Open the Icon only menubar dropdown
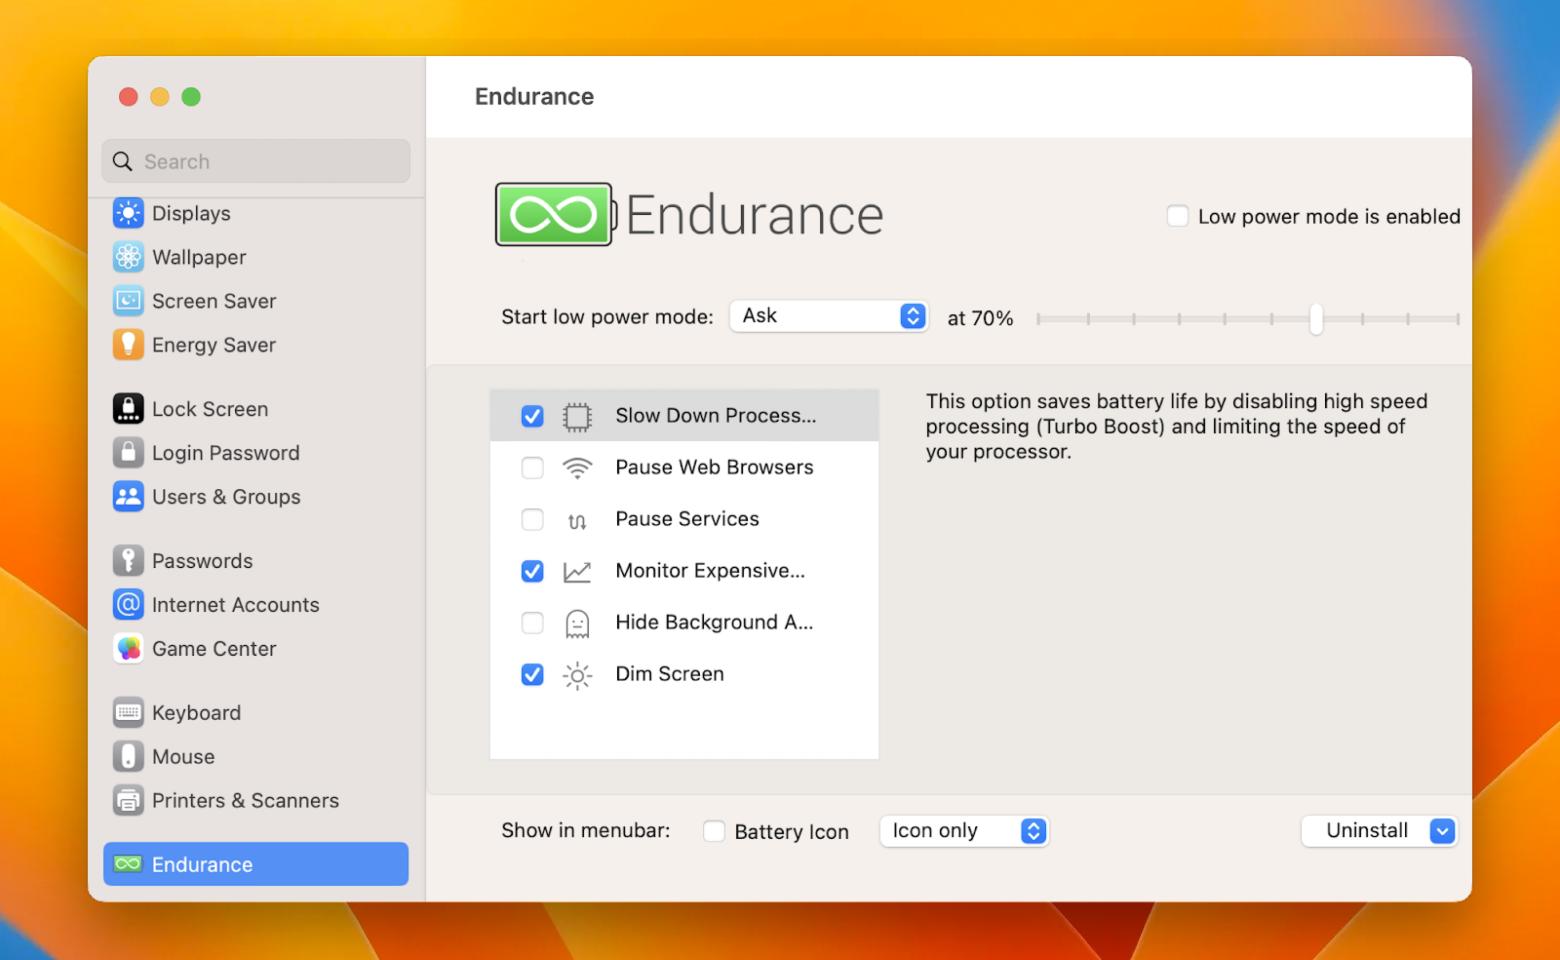1560x960 pixels. tap(964, 831)
